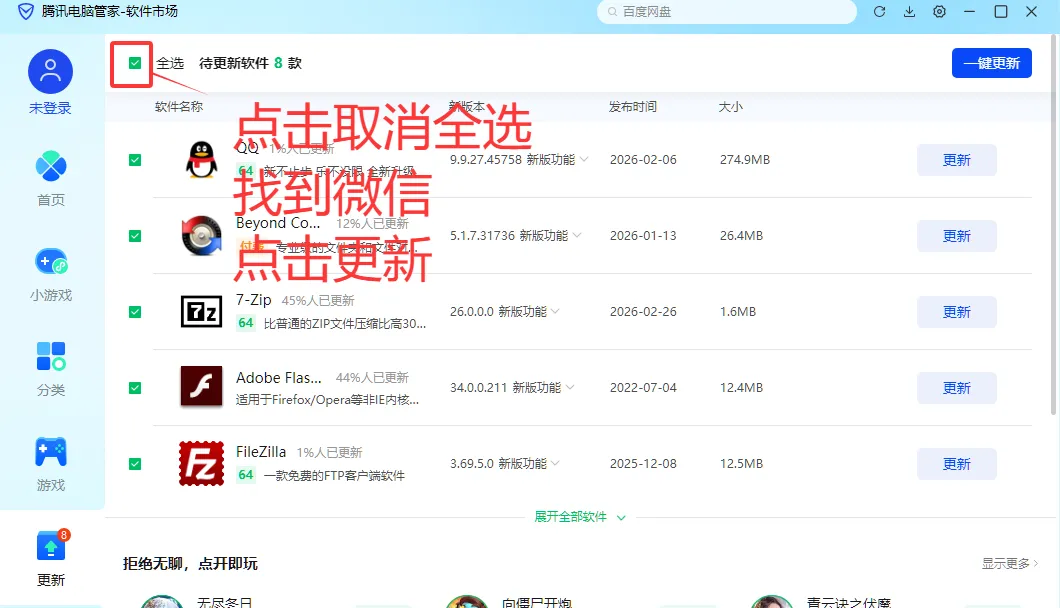Go to 首页 in the sidebar
This screenshot has height=608, width=1060.
coord(51,178)
